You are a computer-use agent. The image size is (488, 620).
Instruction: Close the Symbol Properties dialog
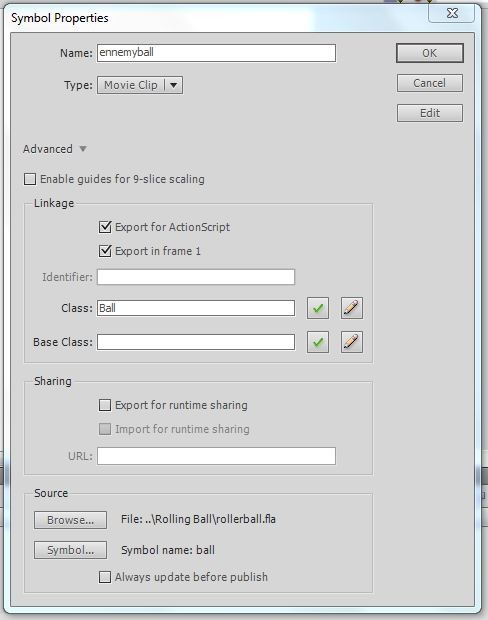(x=452, y=13)
